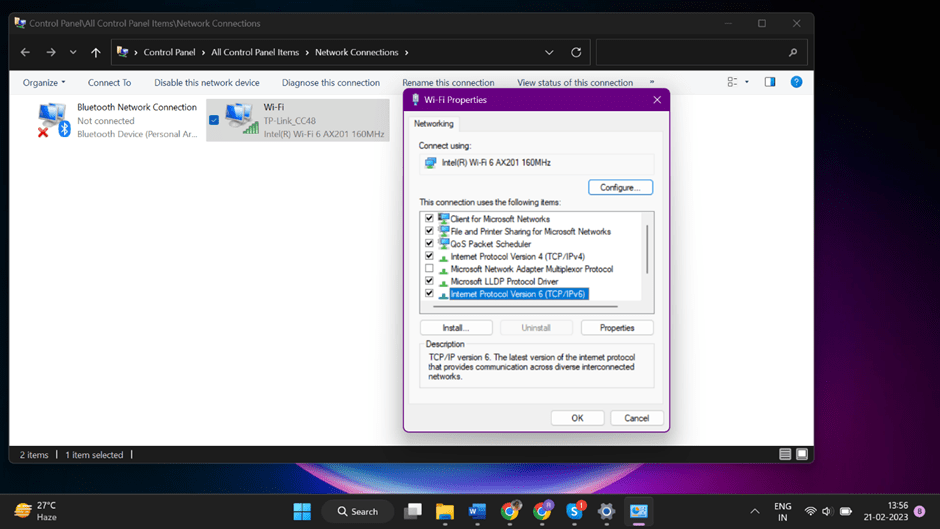This screenshot has height=529, width=940.
Task: Confirm with the OK button
Action: [577, 418]
